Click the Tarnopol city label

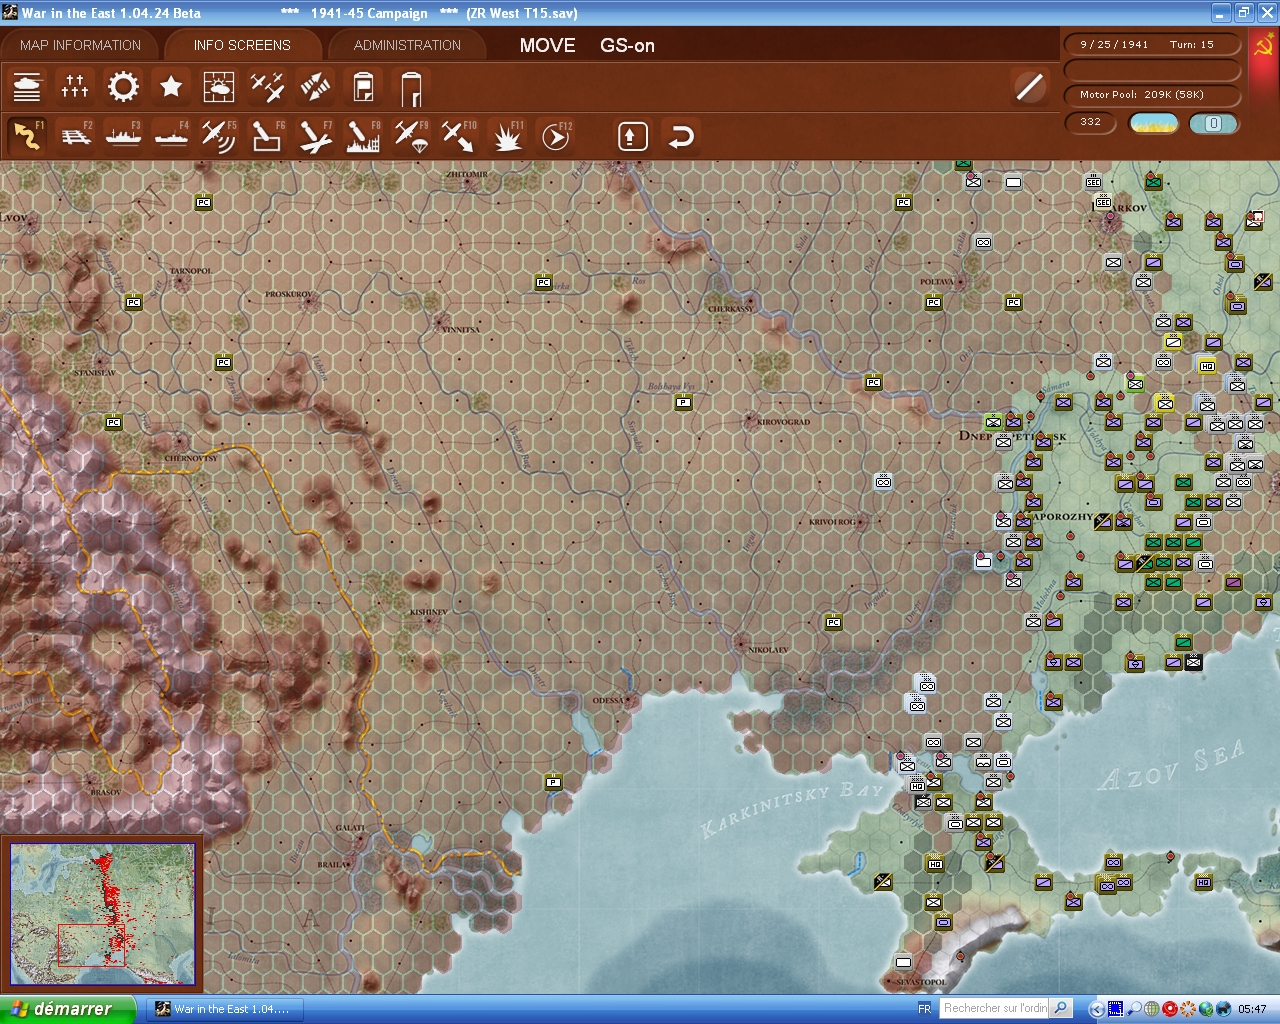click(190, 271)
